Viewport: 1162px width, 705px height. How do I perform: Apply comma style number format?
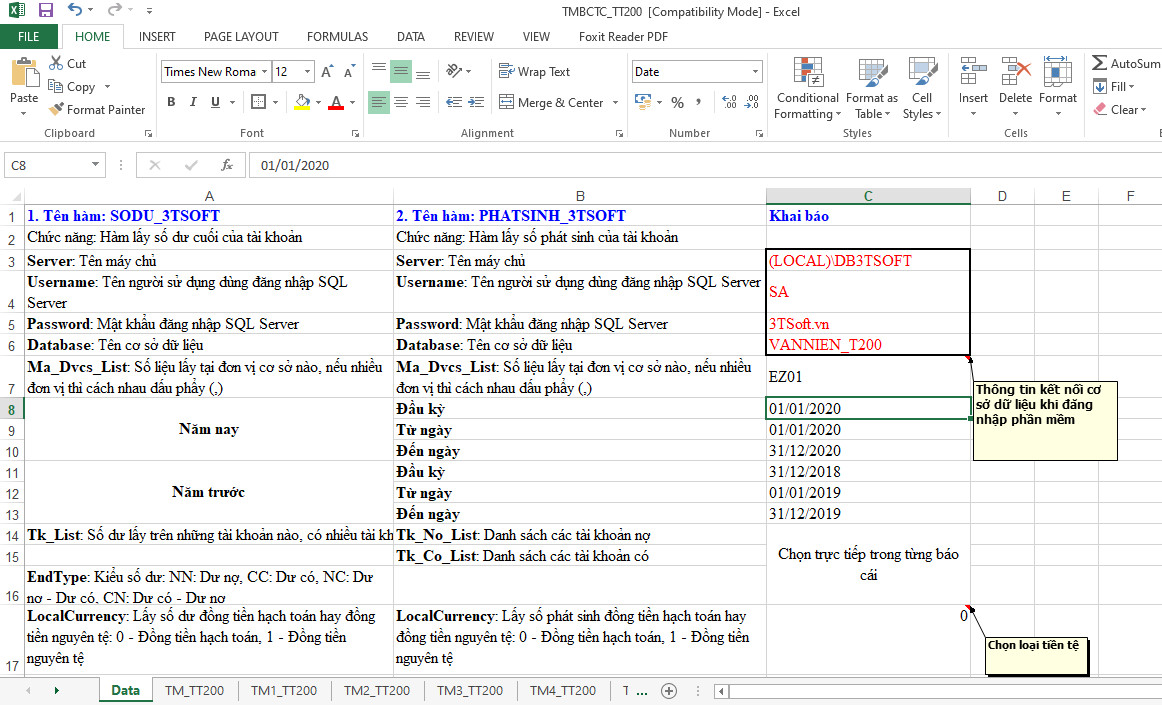pyautogui.click(x=698, y=102)
